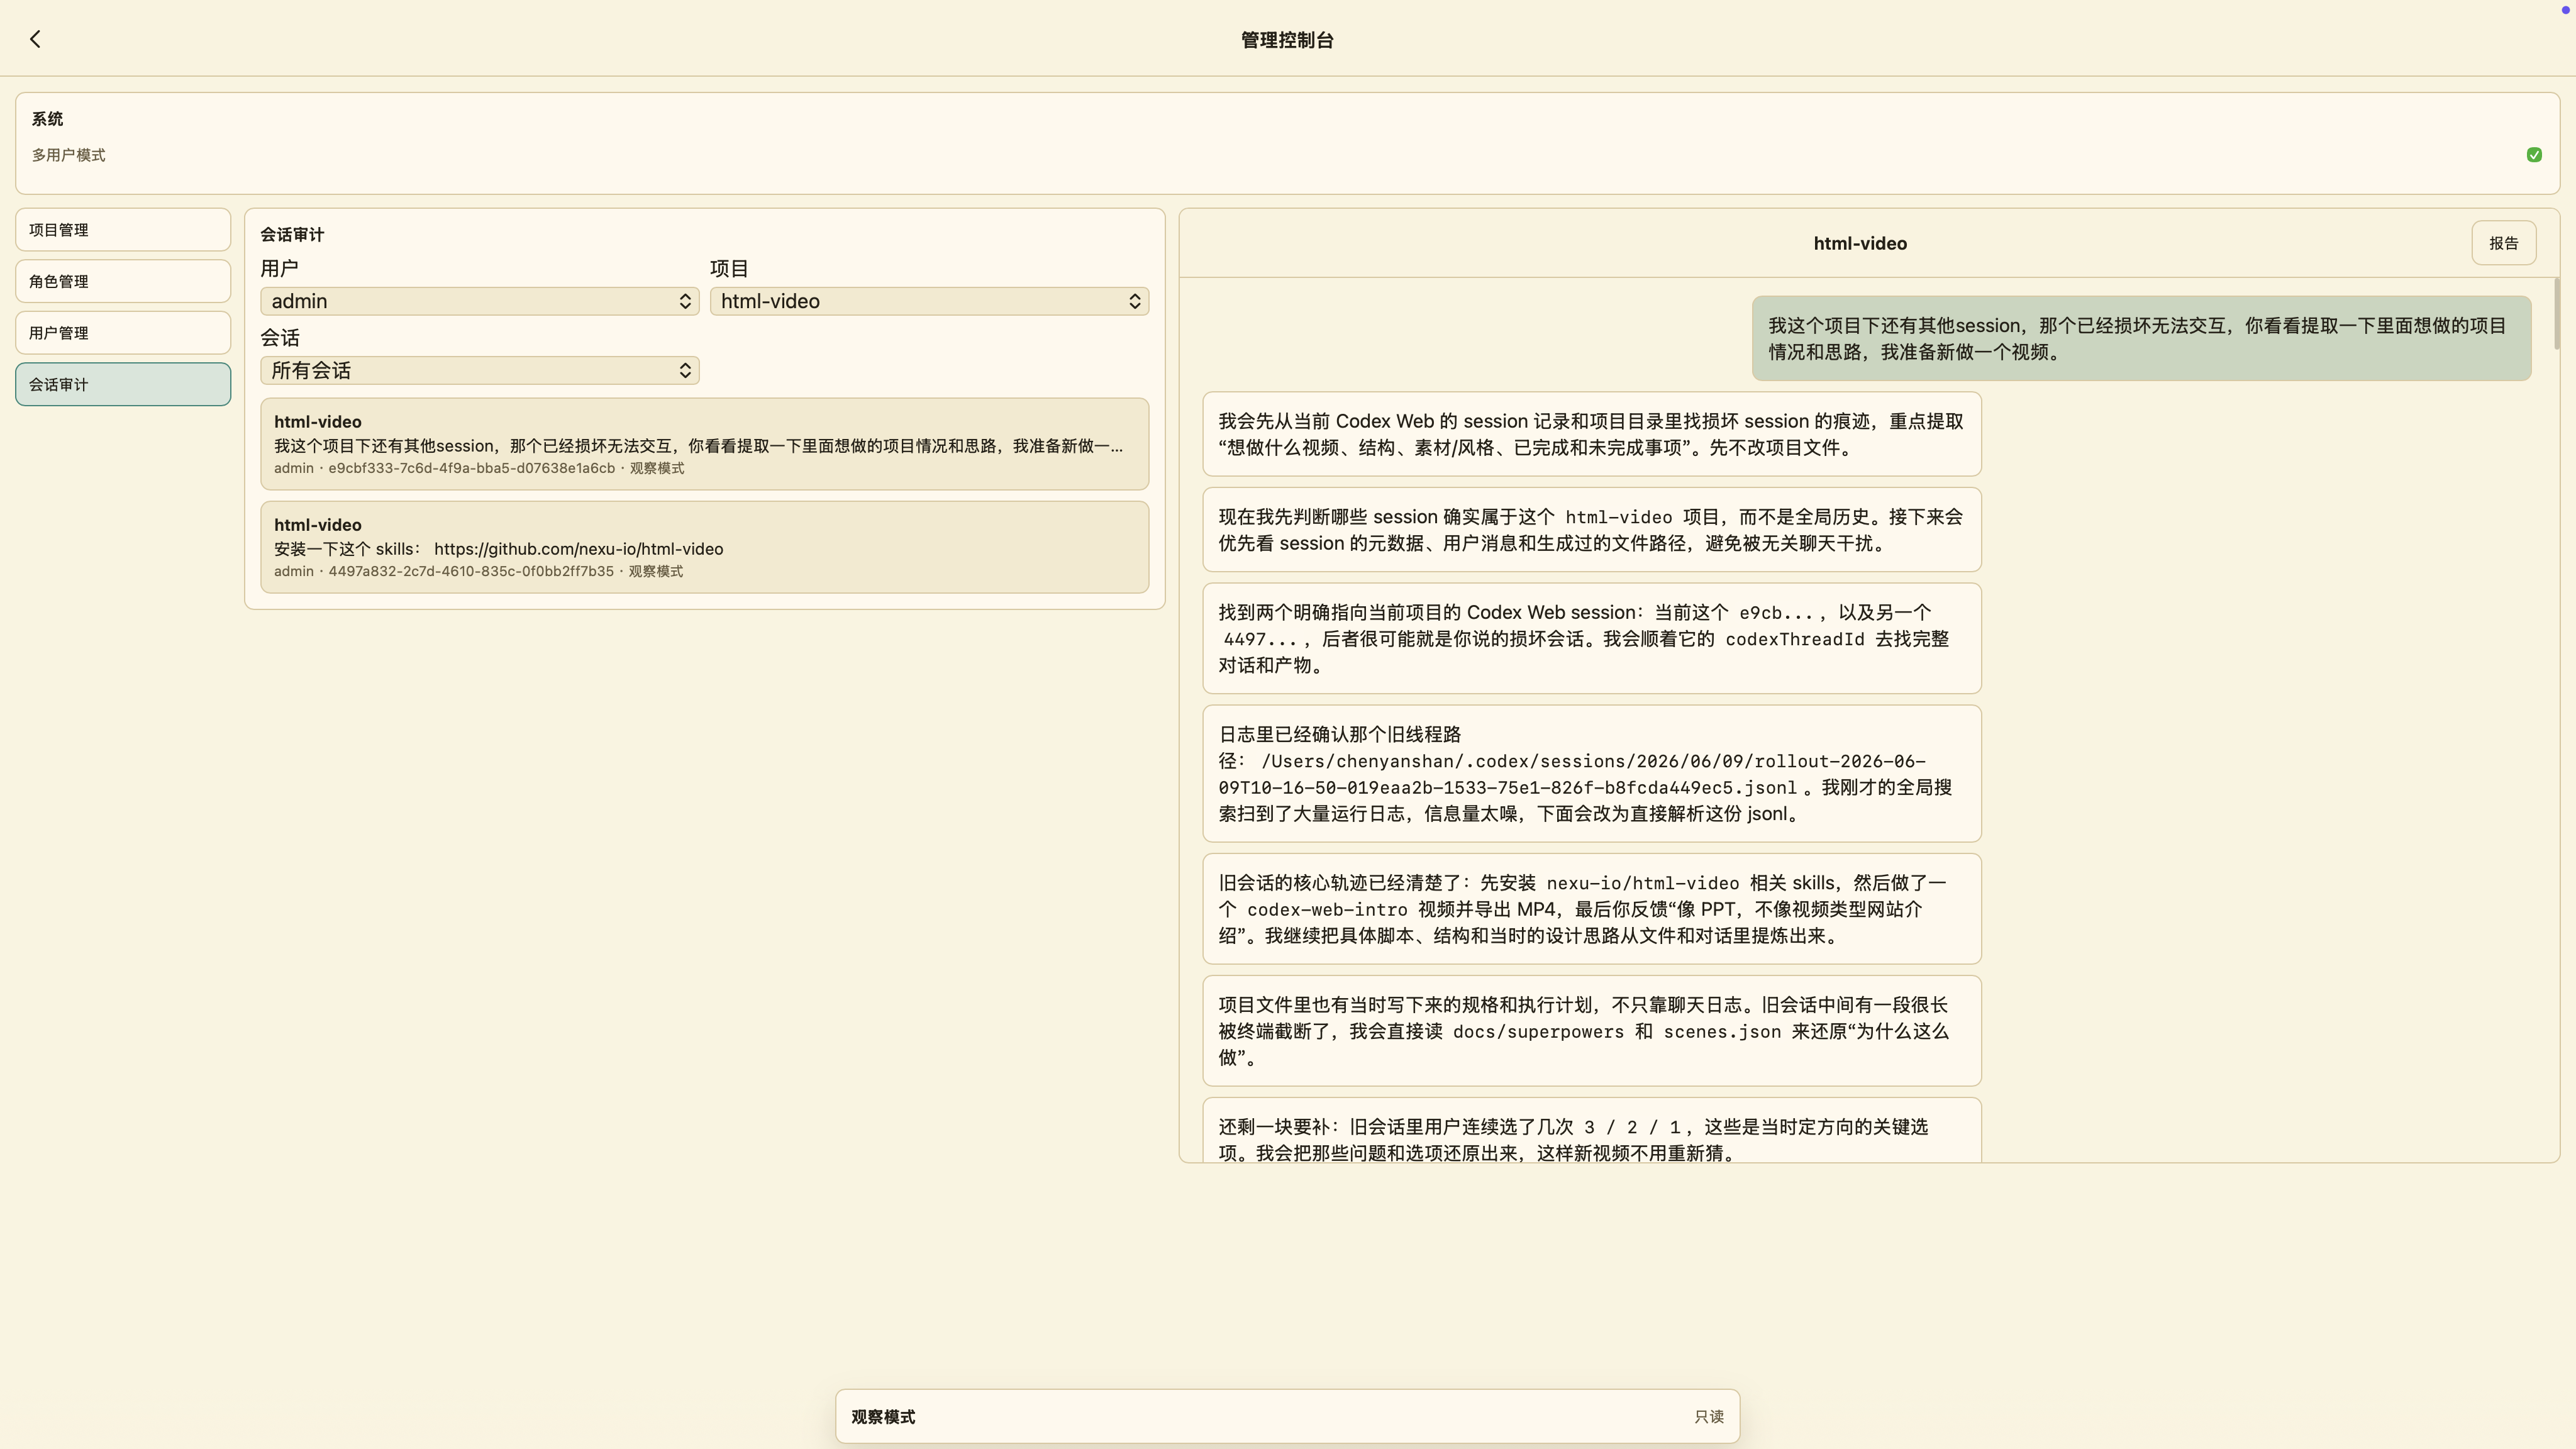Click the 观察模式 label in bottom bar
Viewport: 2576px width, 1449px height.
click(x=883, y=1417)
